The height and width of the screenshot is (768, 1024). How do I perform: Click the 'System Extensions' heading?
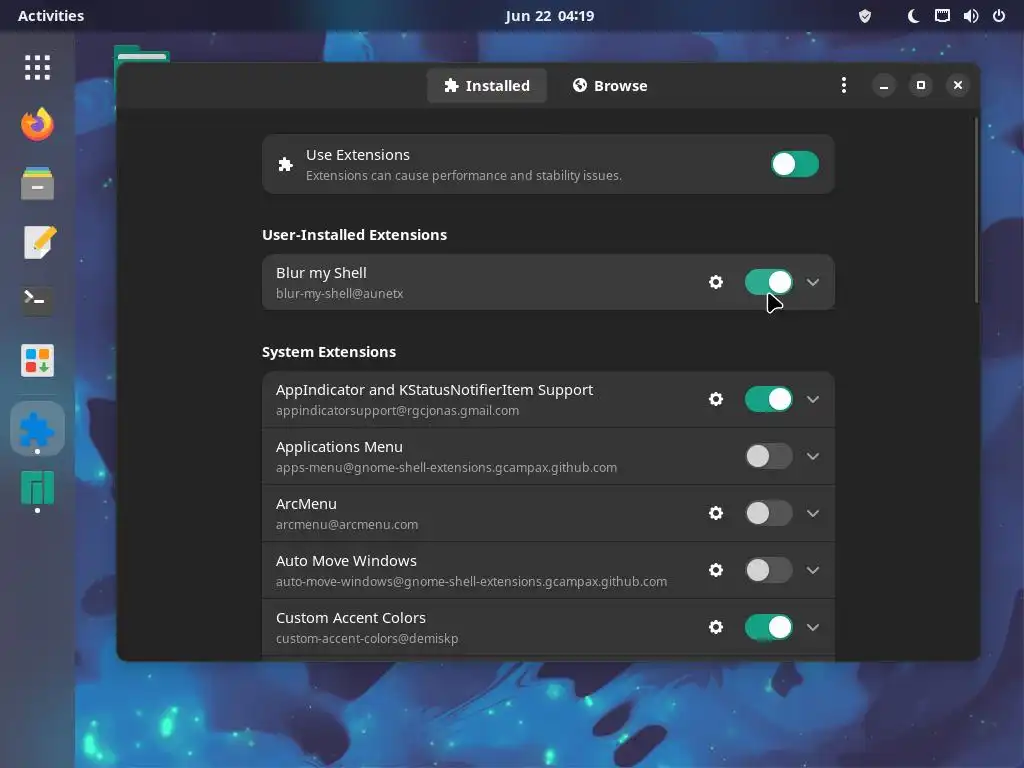(x=329, y=352)
